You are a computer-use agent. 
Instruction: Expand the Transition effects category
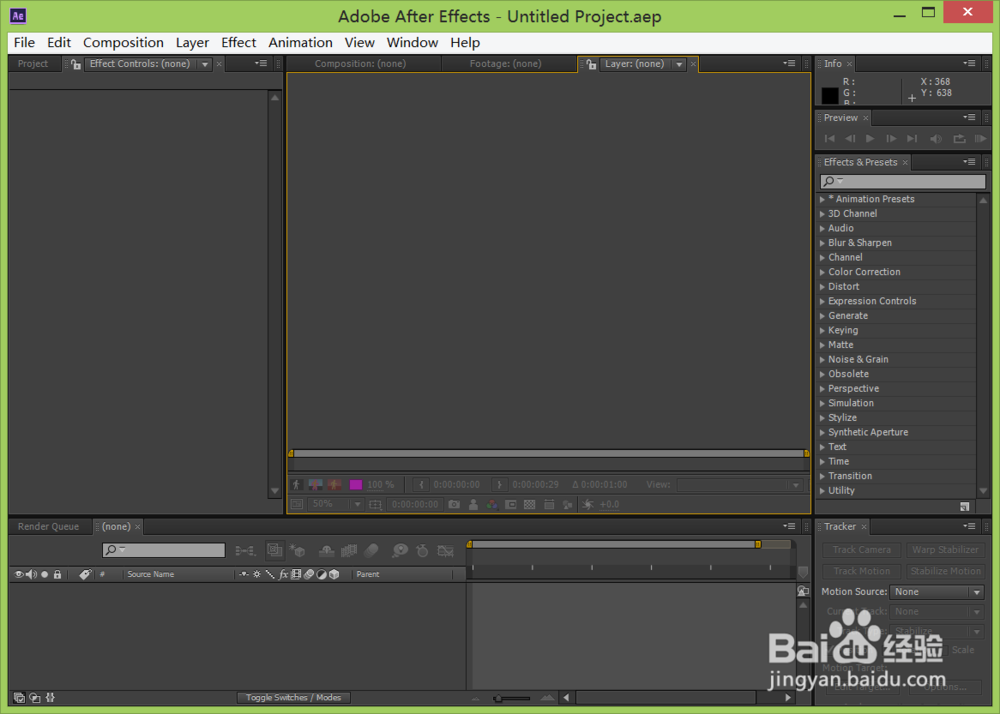(x=822, y=476)
